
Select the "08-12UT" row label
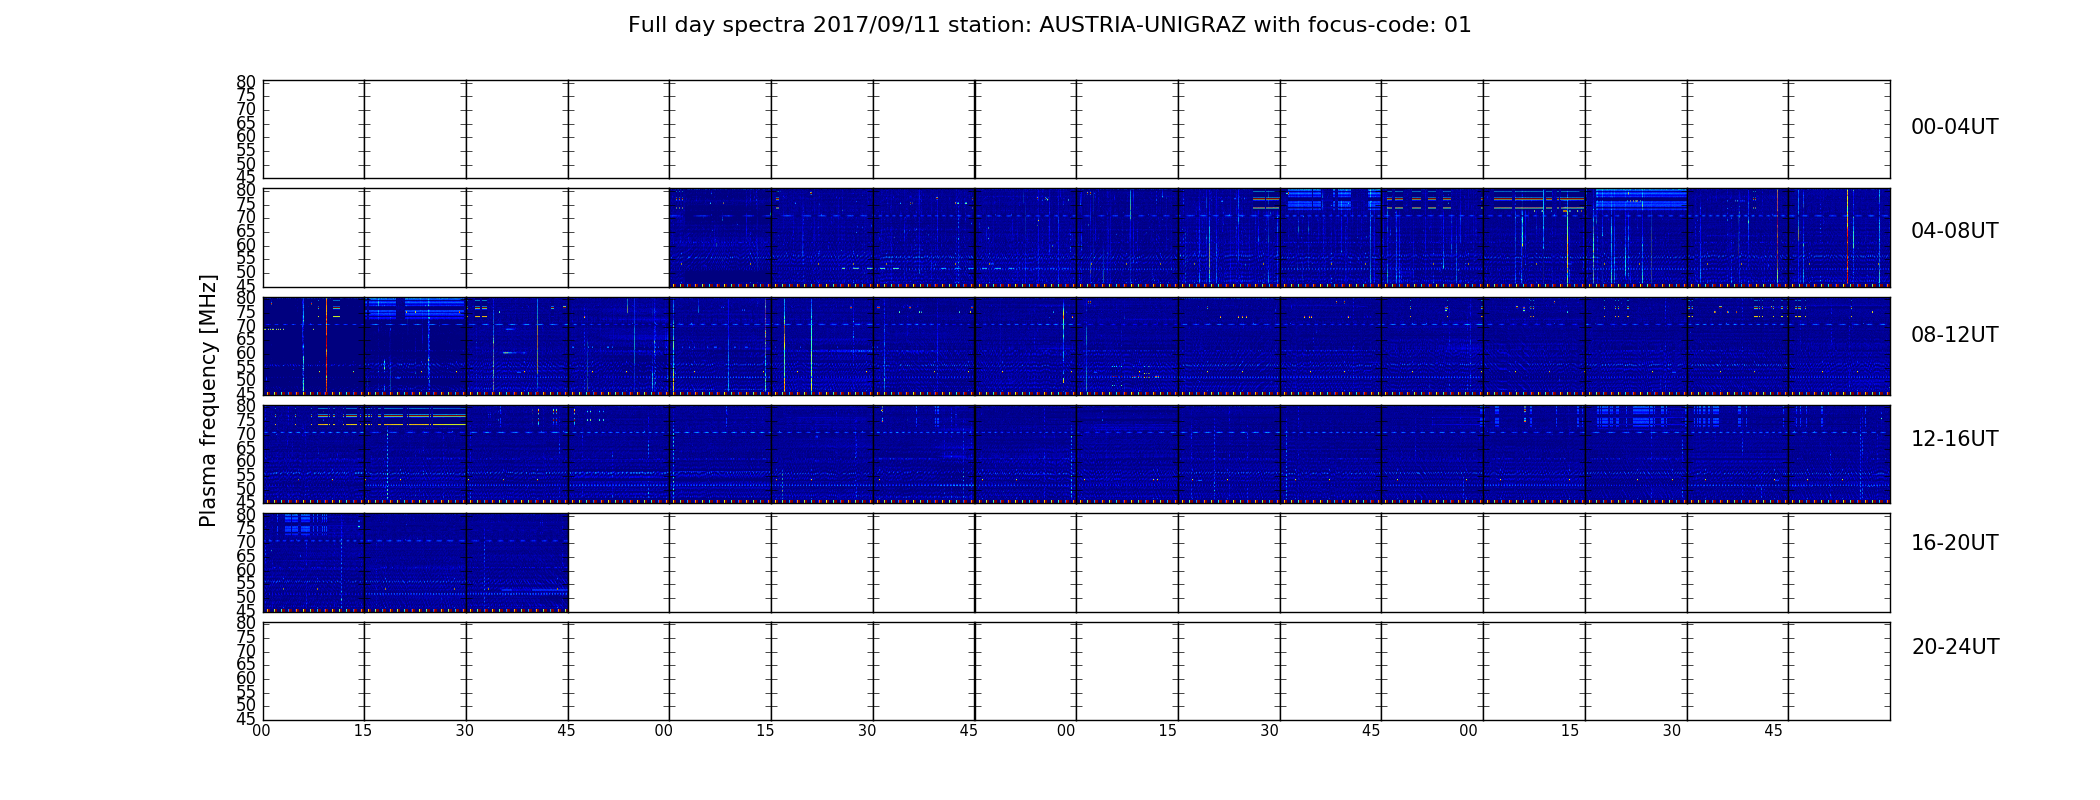tap(1954, 335)
